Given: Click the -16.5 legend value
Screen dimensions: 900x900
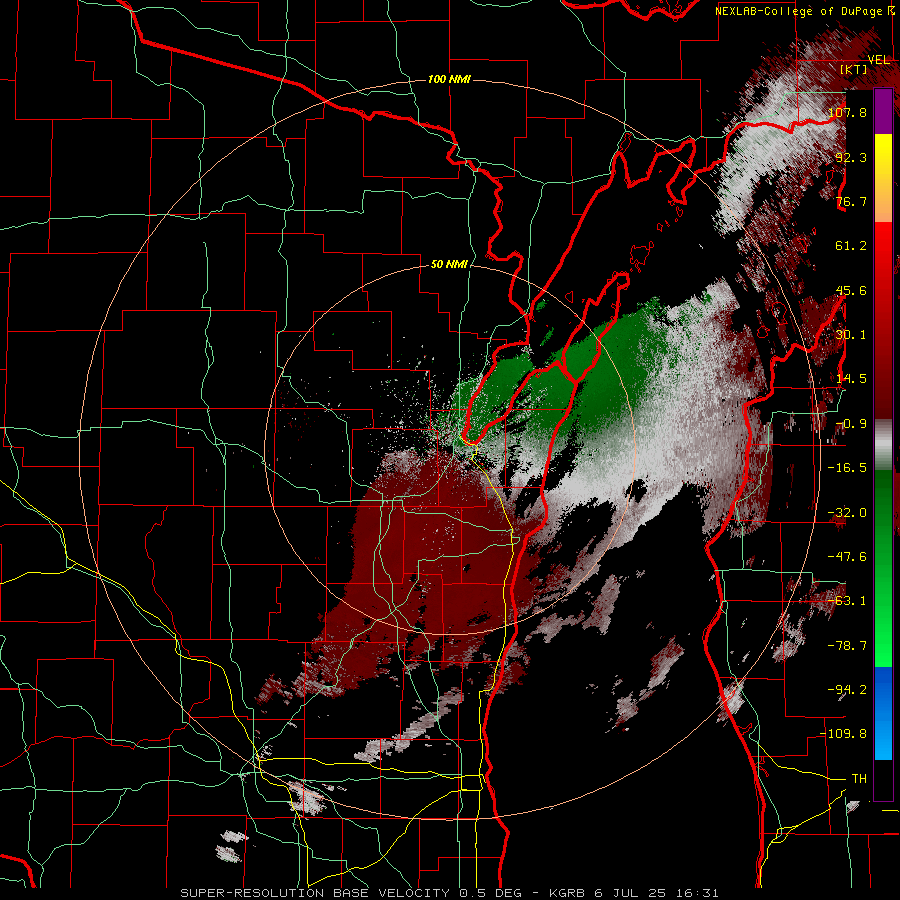Looking at the screenshot, I should pyautogui.click(x=847, y=468).
